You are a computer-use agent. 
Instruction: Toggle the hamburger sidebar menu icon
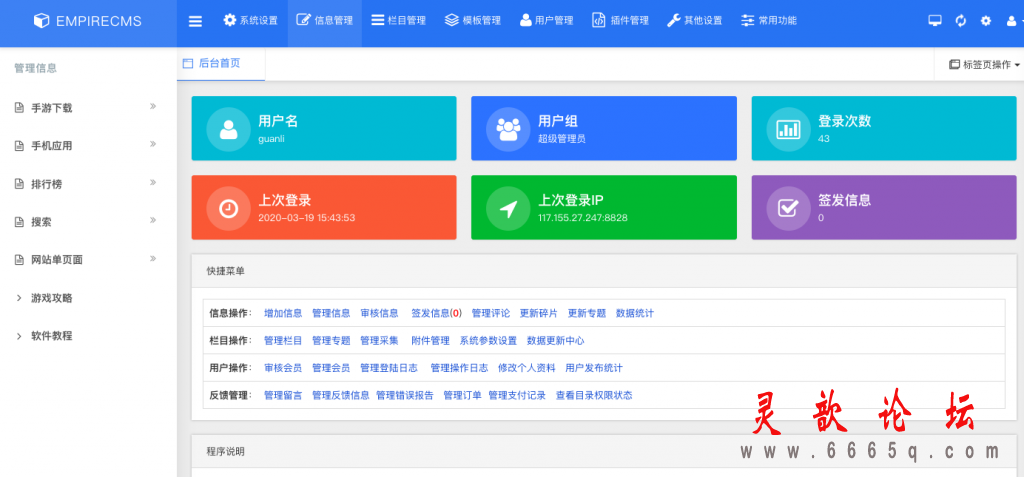[195, 21]
